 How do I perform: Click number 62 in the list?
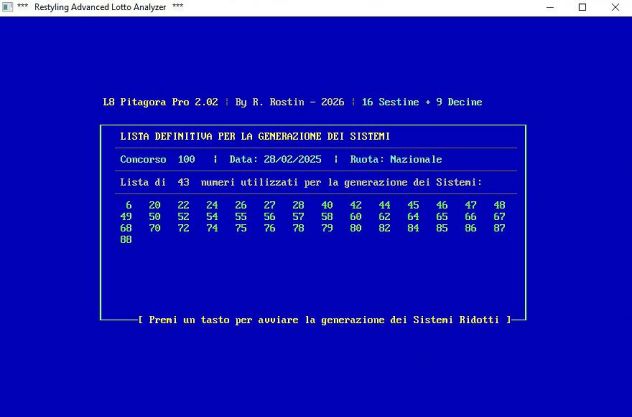click(385, 217)
